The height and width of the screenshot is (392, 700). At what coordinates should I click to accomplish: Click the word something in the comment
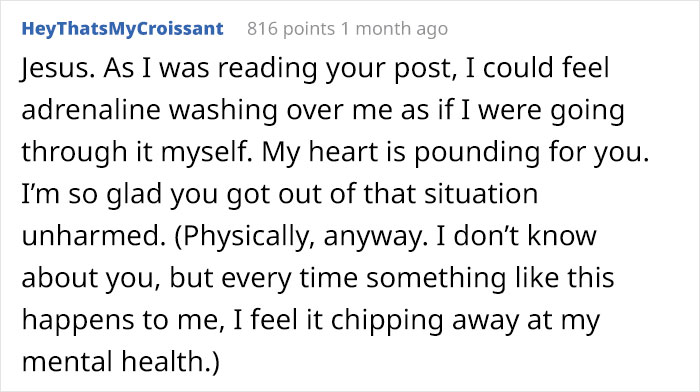436,277
